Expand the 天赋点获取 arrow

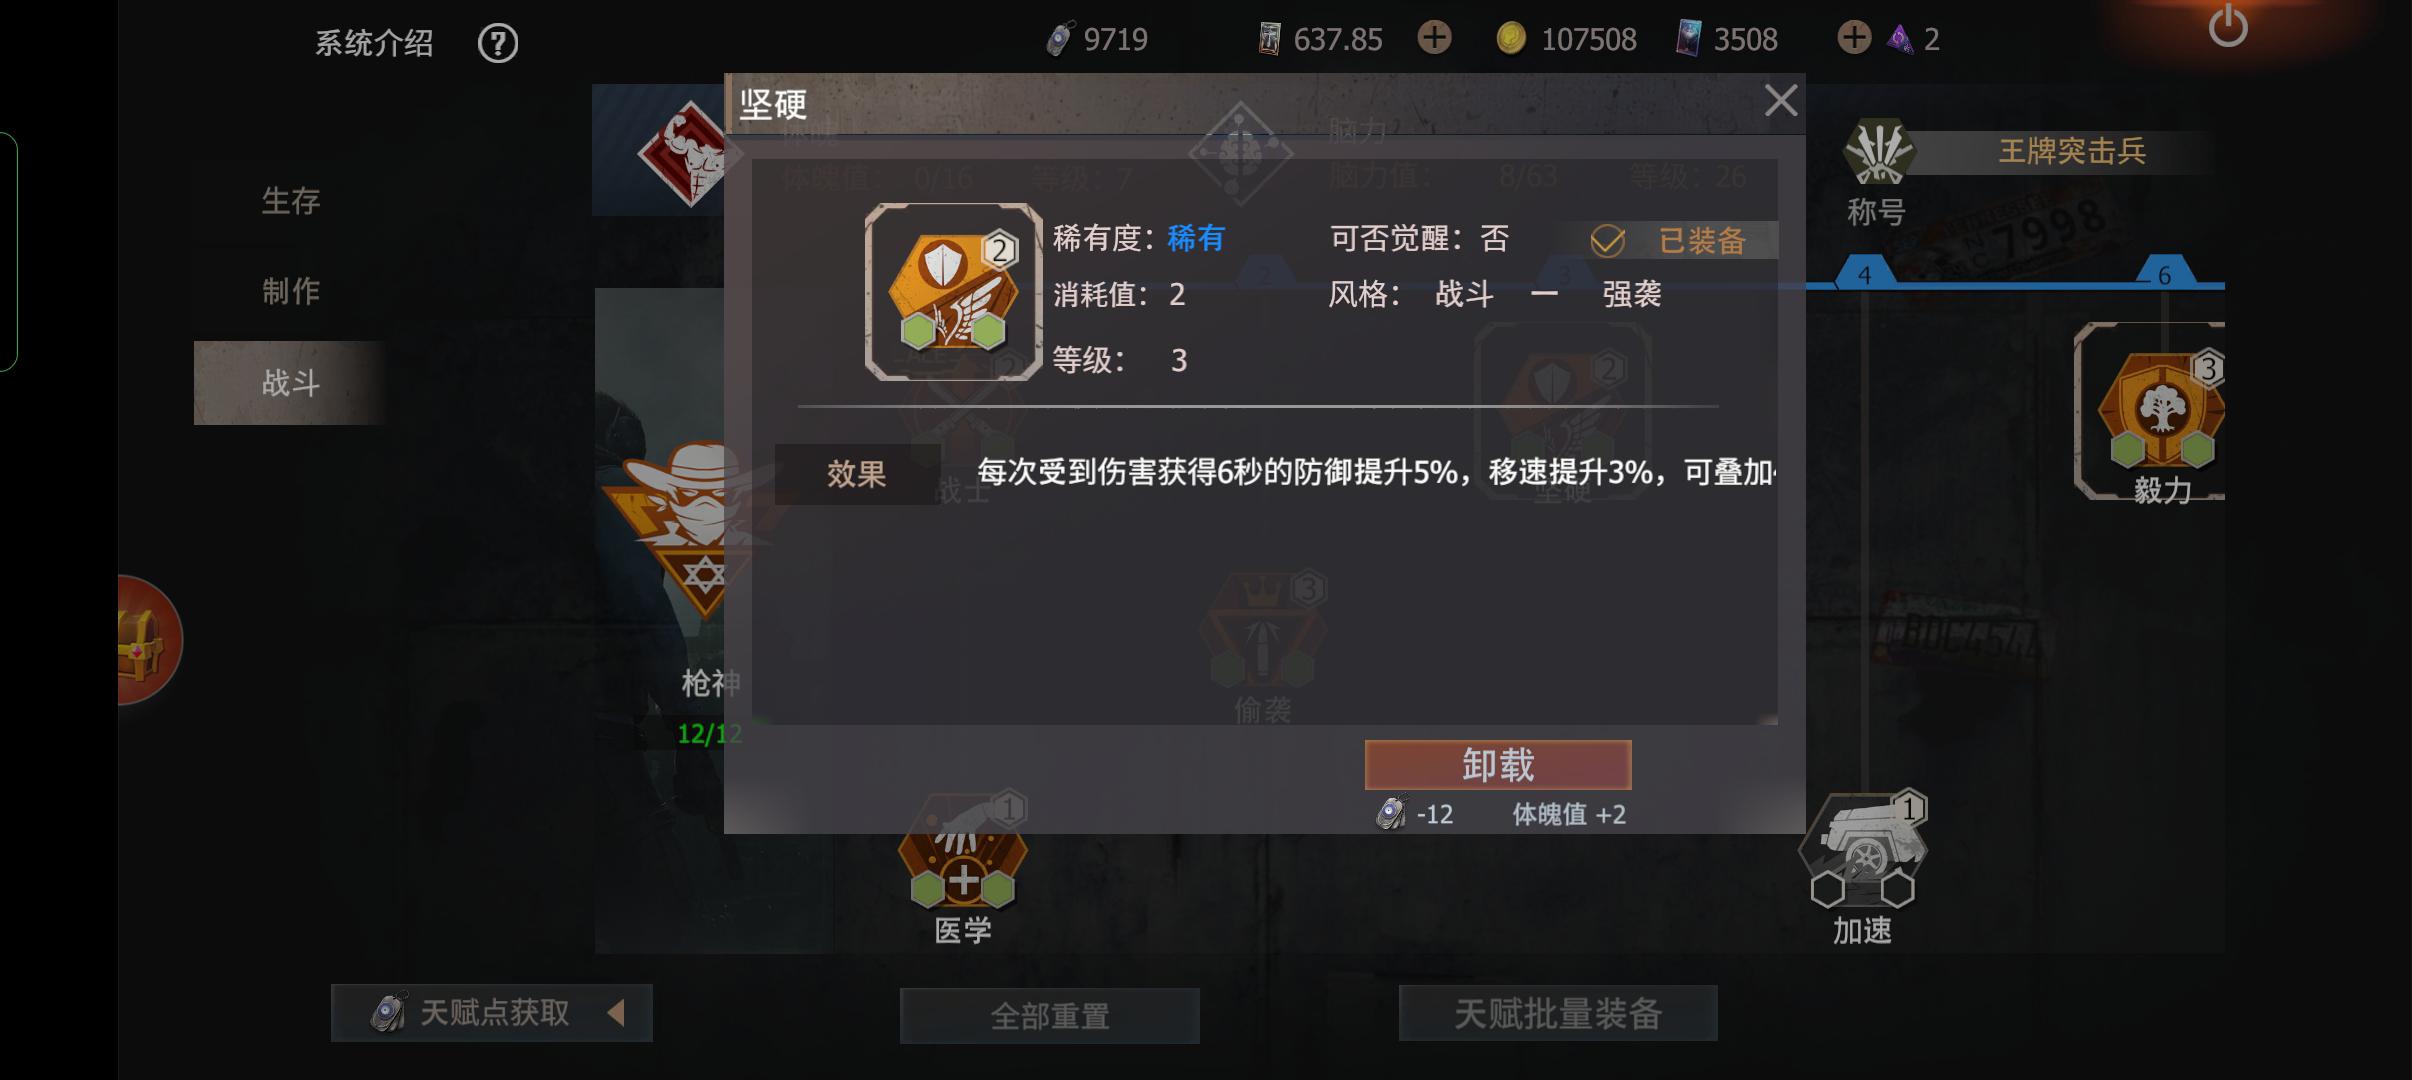[616, 1013]
